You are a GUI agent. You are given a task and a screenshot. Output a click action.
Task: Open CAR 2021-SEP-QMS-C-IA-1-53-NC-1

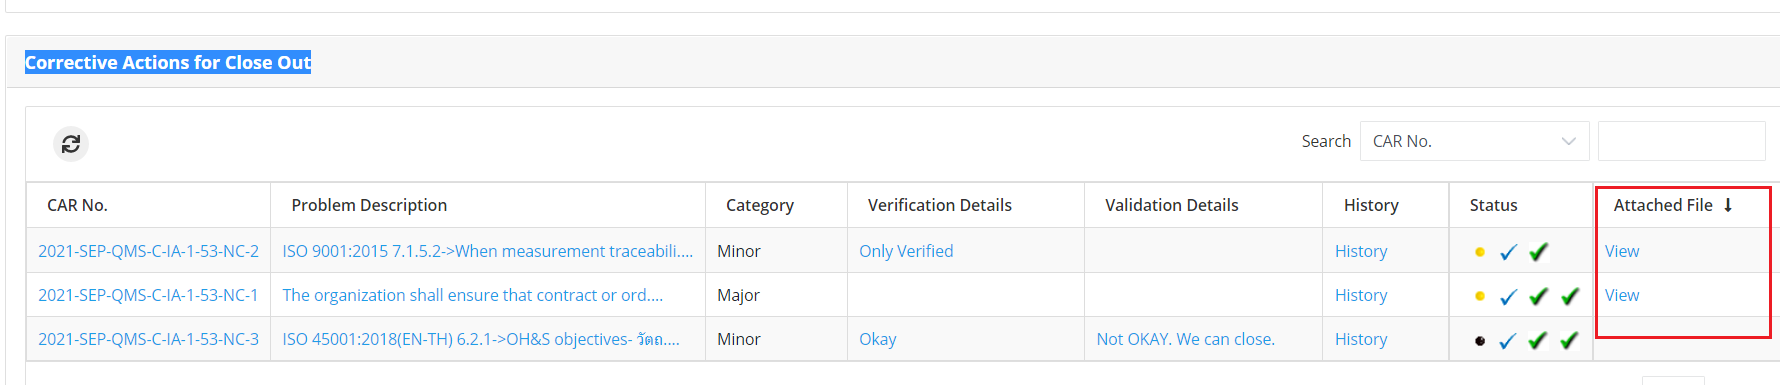click(x=148, y=295)
